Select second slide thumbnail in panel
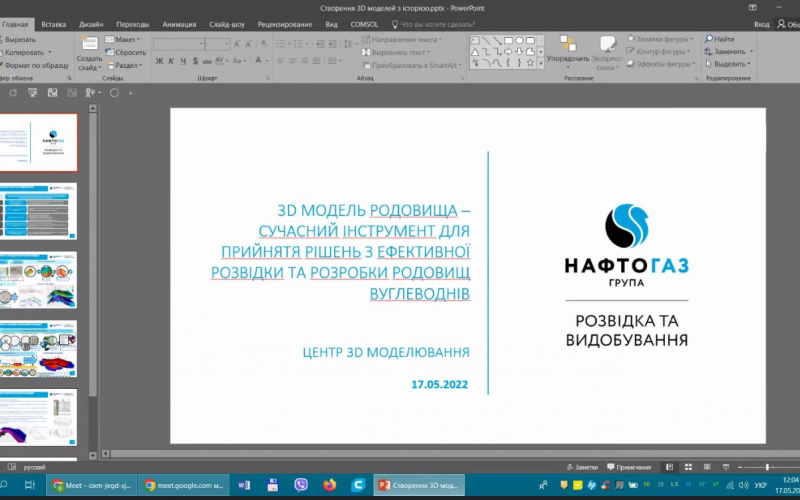This screenshot has height=500, width=800. [x=38, y=211]
